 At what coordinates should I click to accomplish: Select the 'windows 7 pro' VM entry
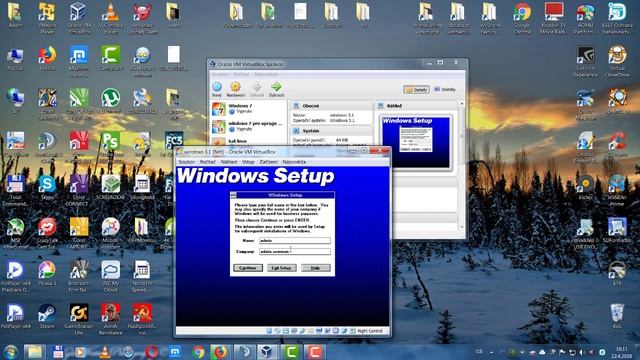(x=248, y=126)
